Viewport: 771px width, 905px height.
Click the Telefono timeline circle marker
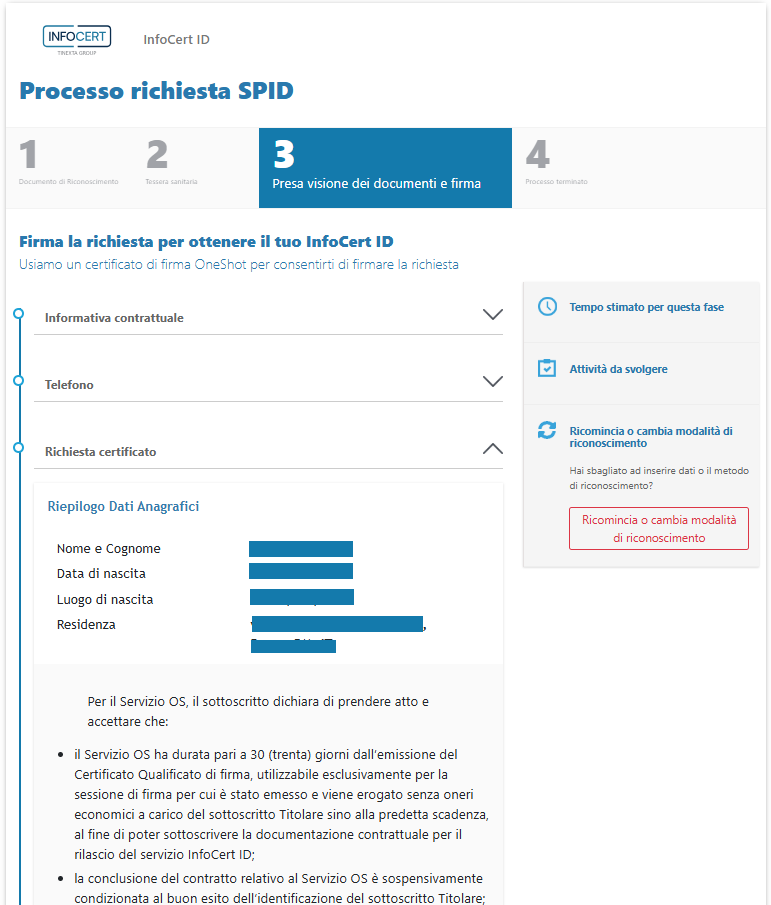coord(18,381)
